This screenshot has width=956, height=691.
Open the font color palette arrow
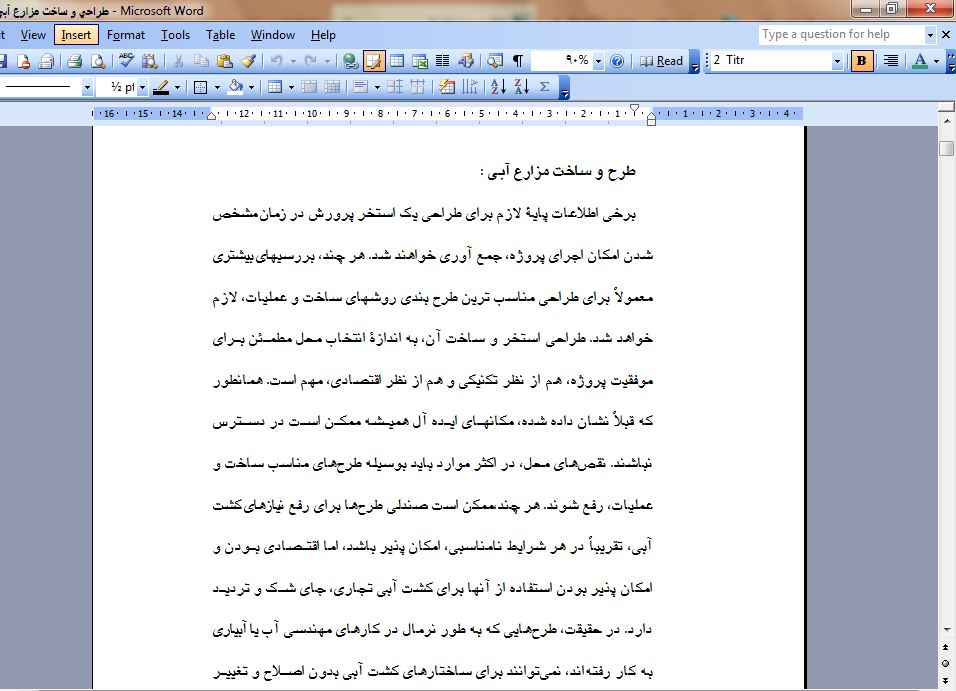point(936,61)
